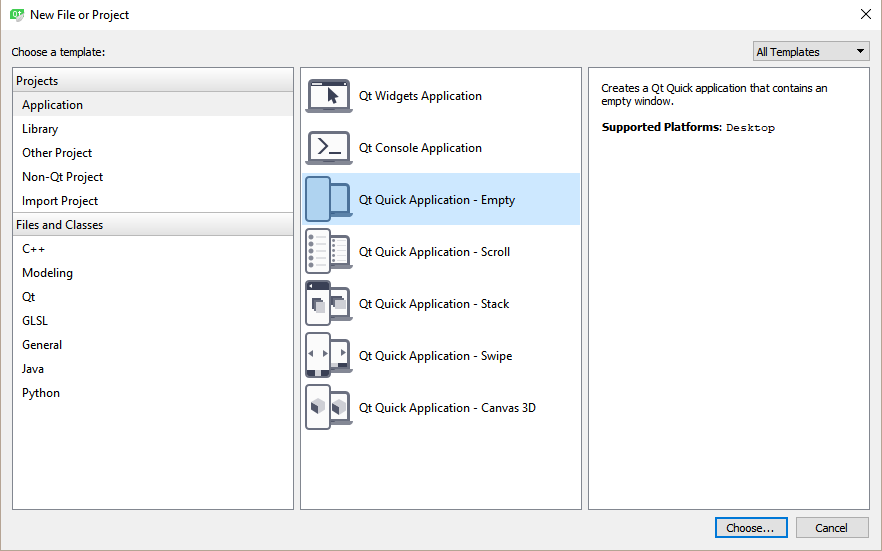Pick the Import Project category
This screenshot has height=551, width=882.
60,201
